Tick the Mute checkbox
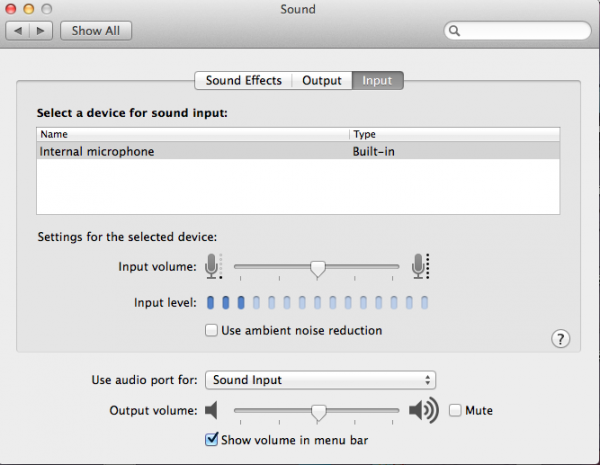 pos(456,410)
